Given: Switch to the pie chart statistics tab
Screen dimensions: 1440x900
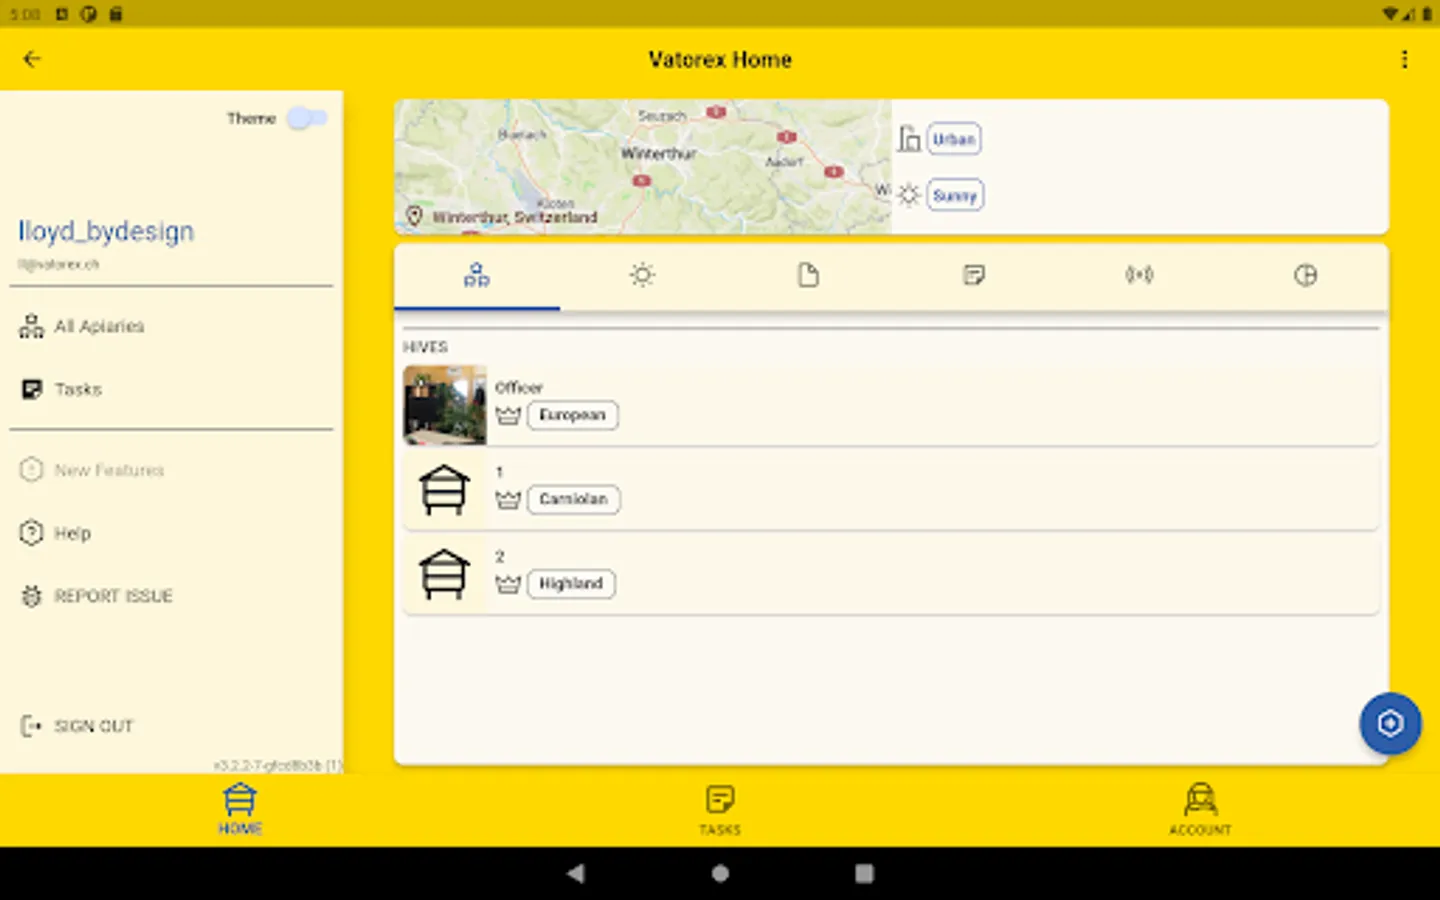Looking at the screenshot, I should [x=1305, y=275].
